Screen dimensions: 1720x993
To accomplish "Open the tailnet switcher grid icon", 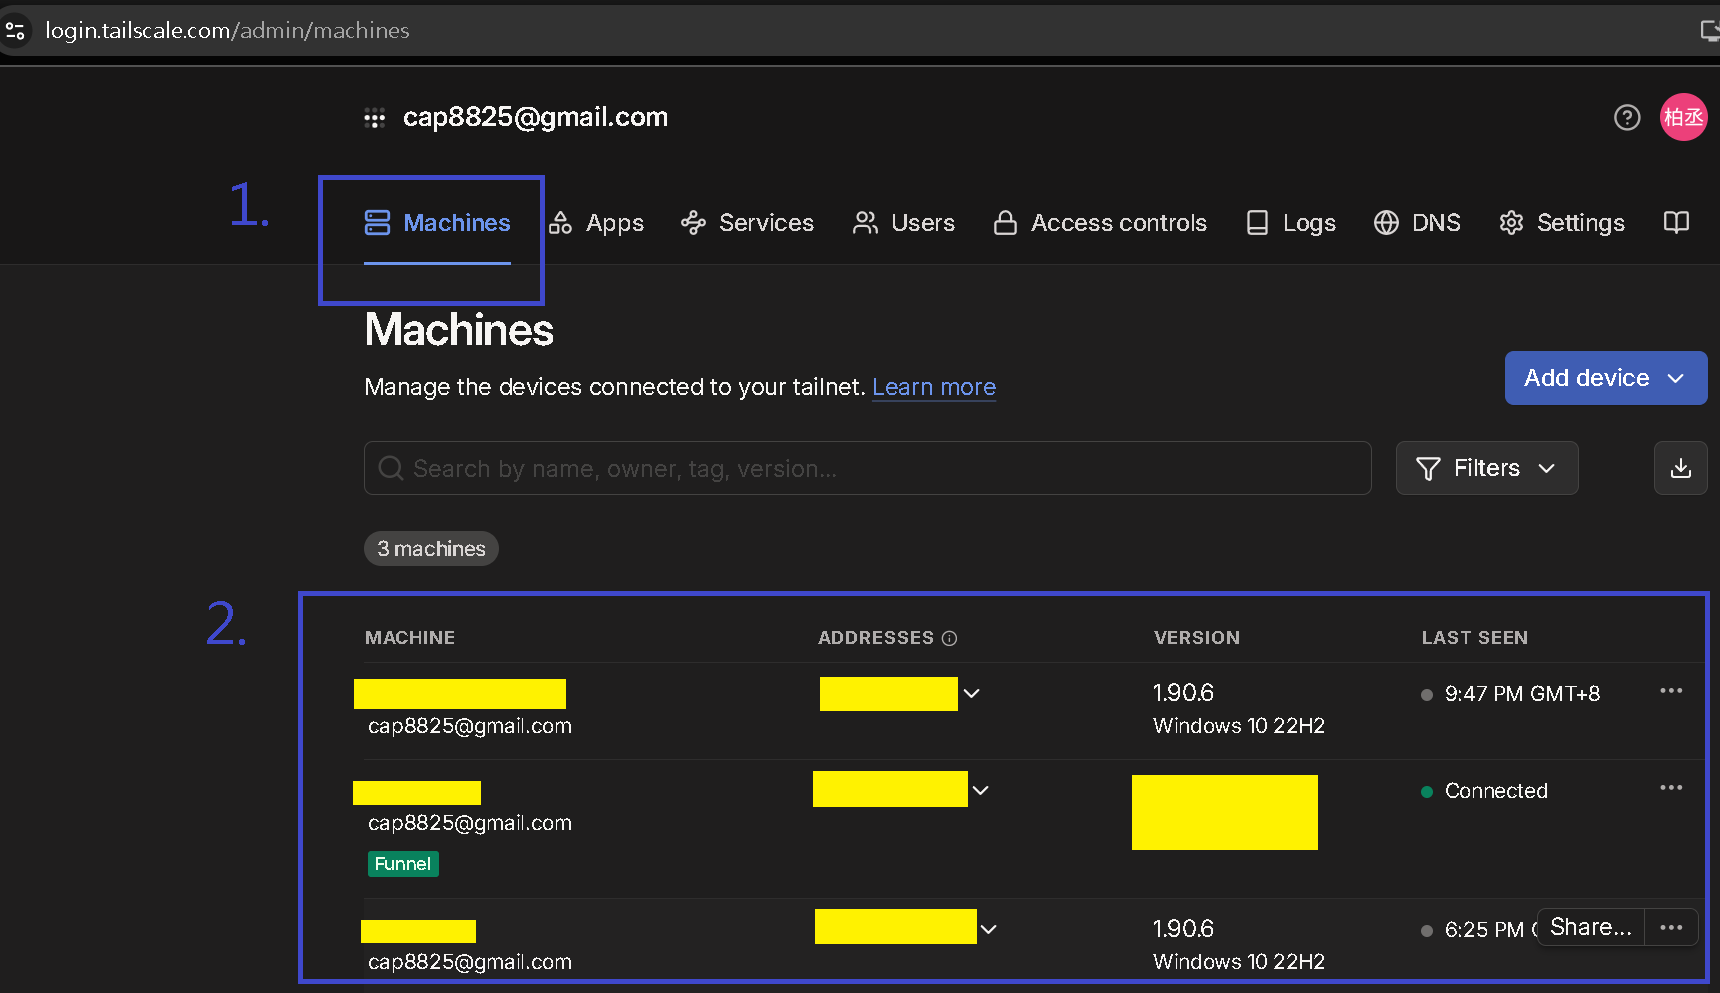I will click(375, 118).
